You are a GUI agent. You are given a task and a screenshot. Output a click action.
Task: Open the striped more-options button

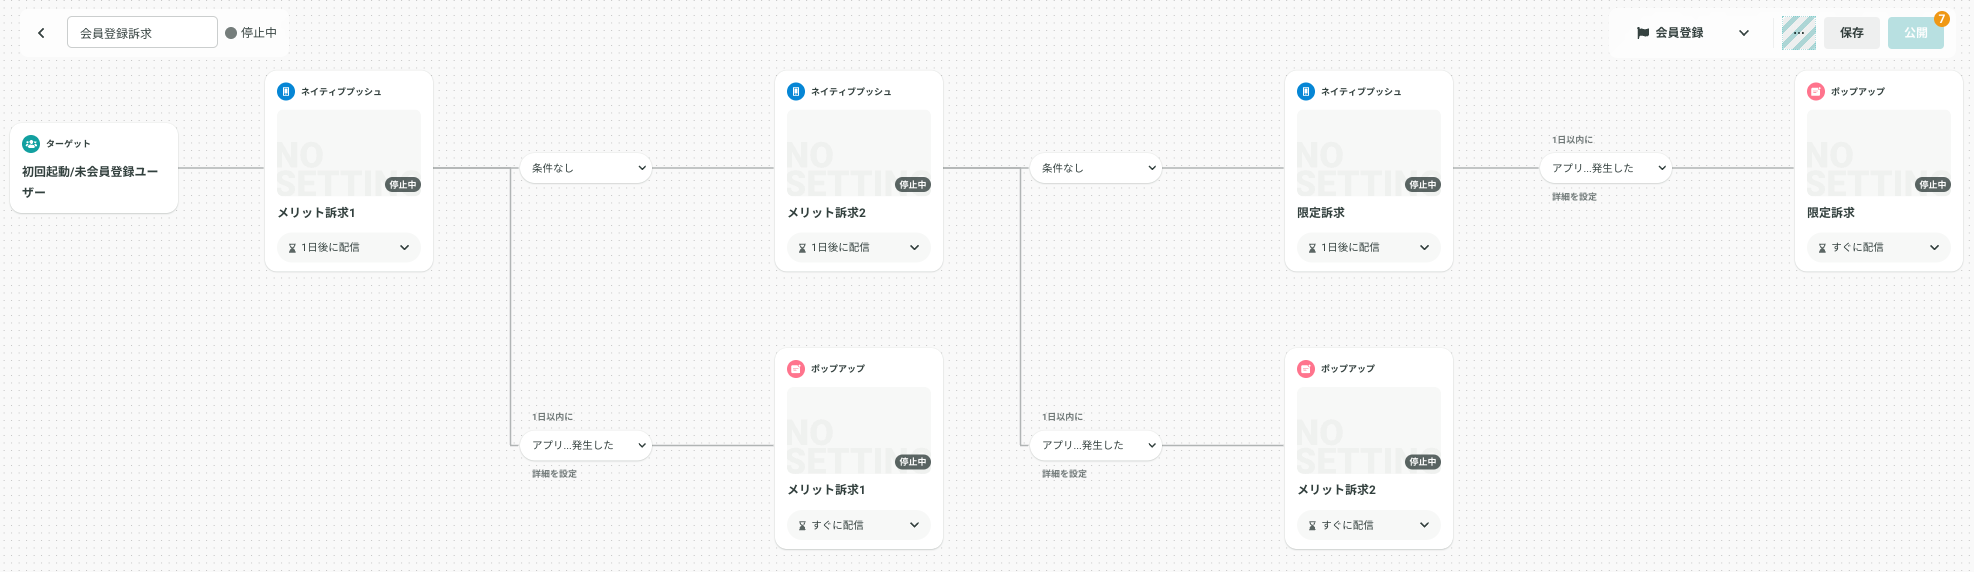pos(1799,33)
